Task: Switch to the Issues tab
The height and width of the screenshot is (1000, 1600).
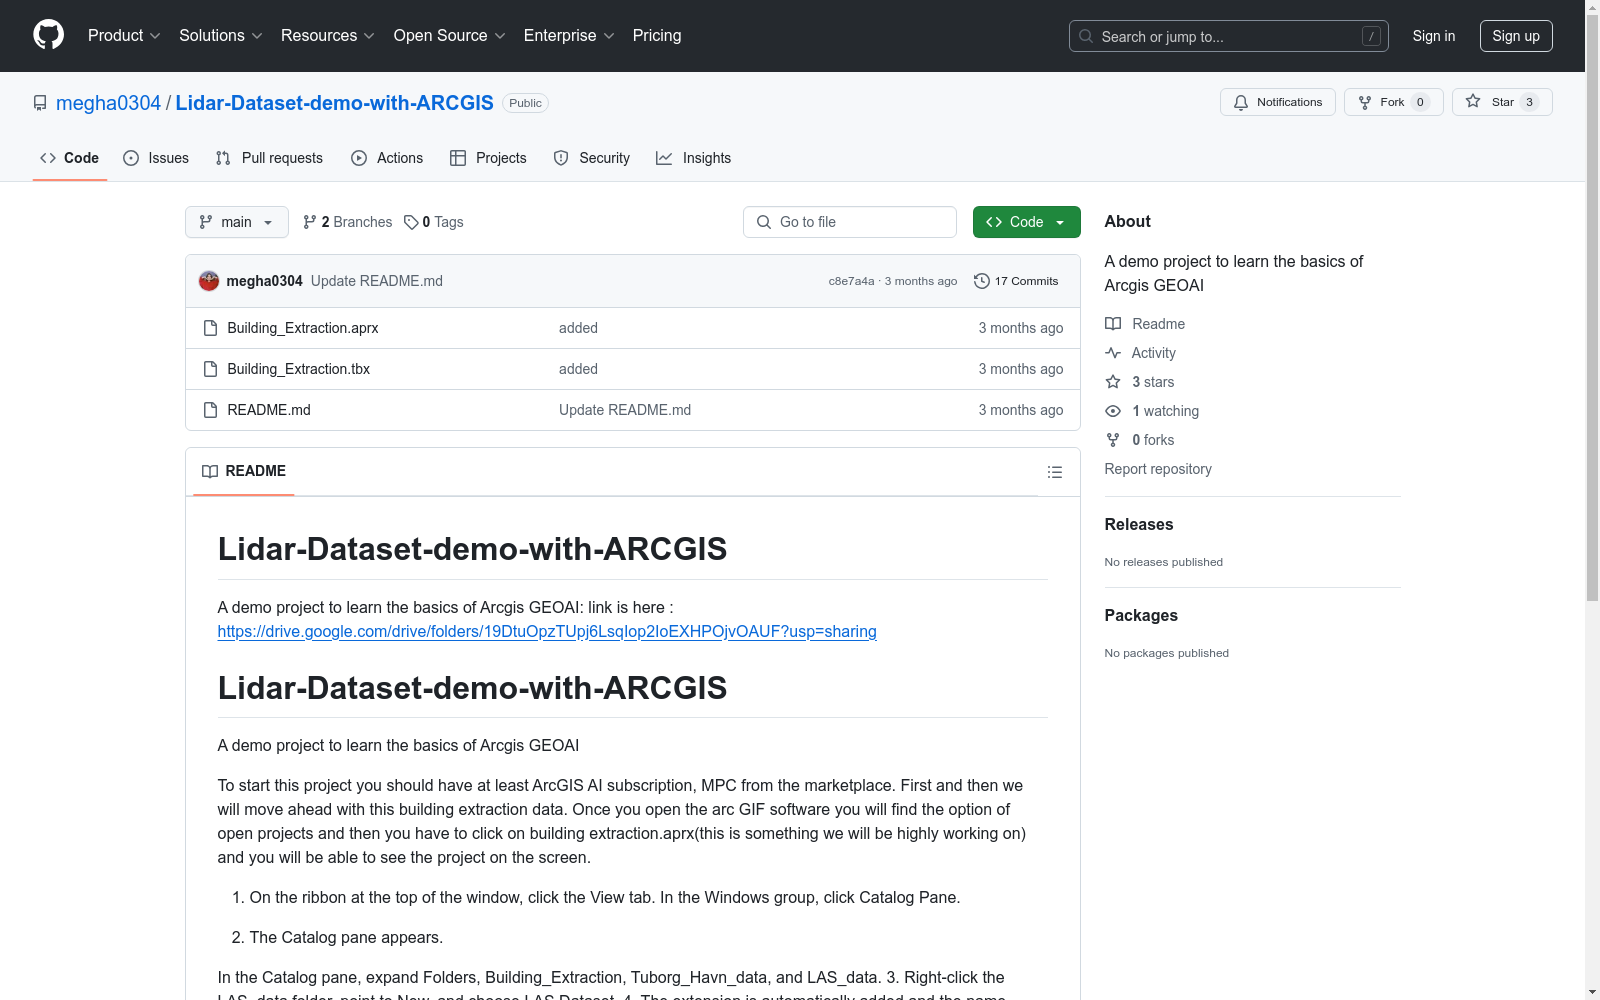Action: pos(156,158)
